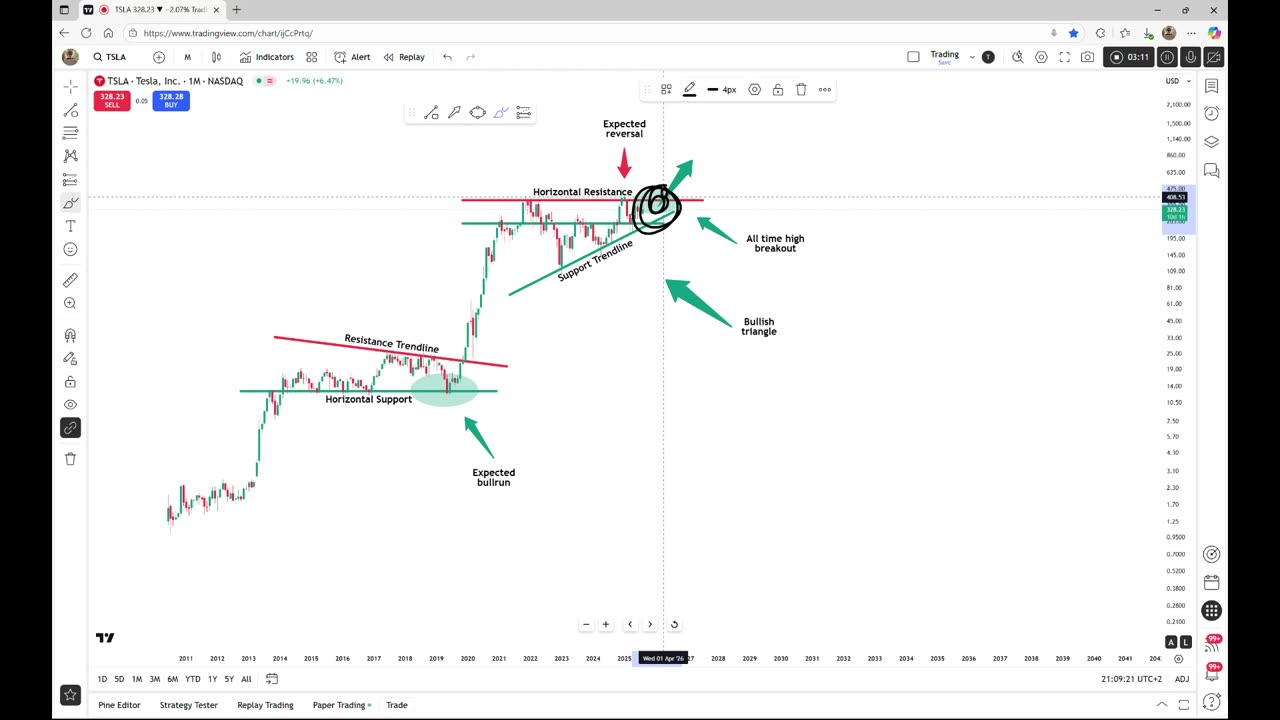The width and height of the screenshot is (1280, 720).
Task: Open the Strategy Tester tab
Action: pyautogui.click(x=189, y=705)
